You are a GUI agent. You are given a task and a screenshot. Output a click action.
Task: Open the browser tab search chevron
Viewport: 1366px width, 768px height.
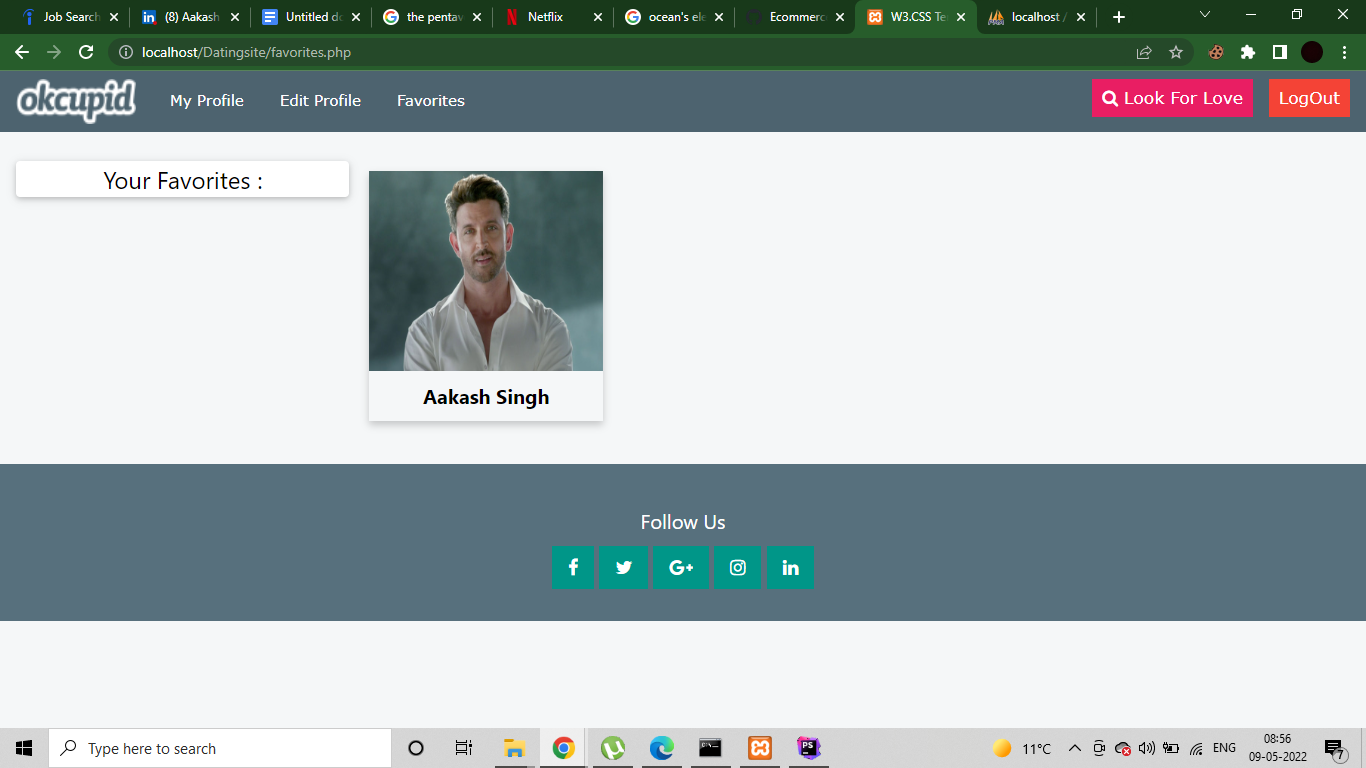point(1203,15)
